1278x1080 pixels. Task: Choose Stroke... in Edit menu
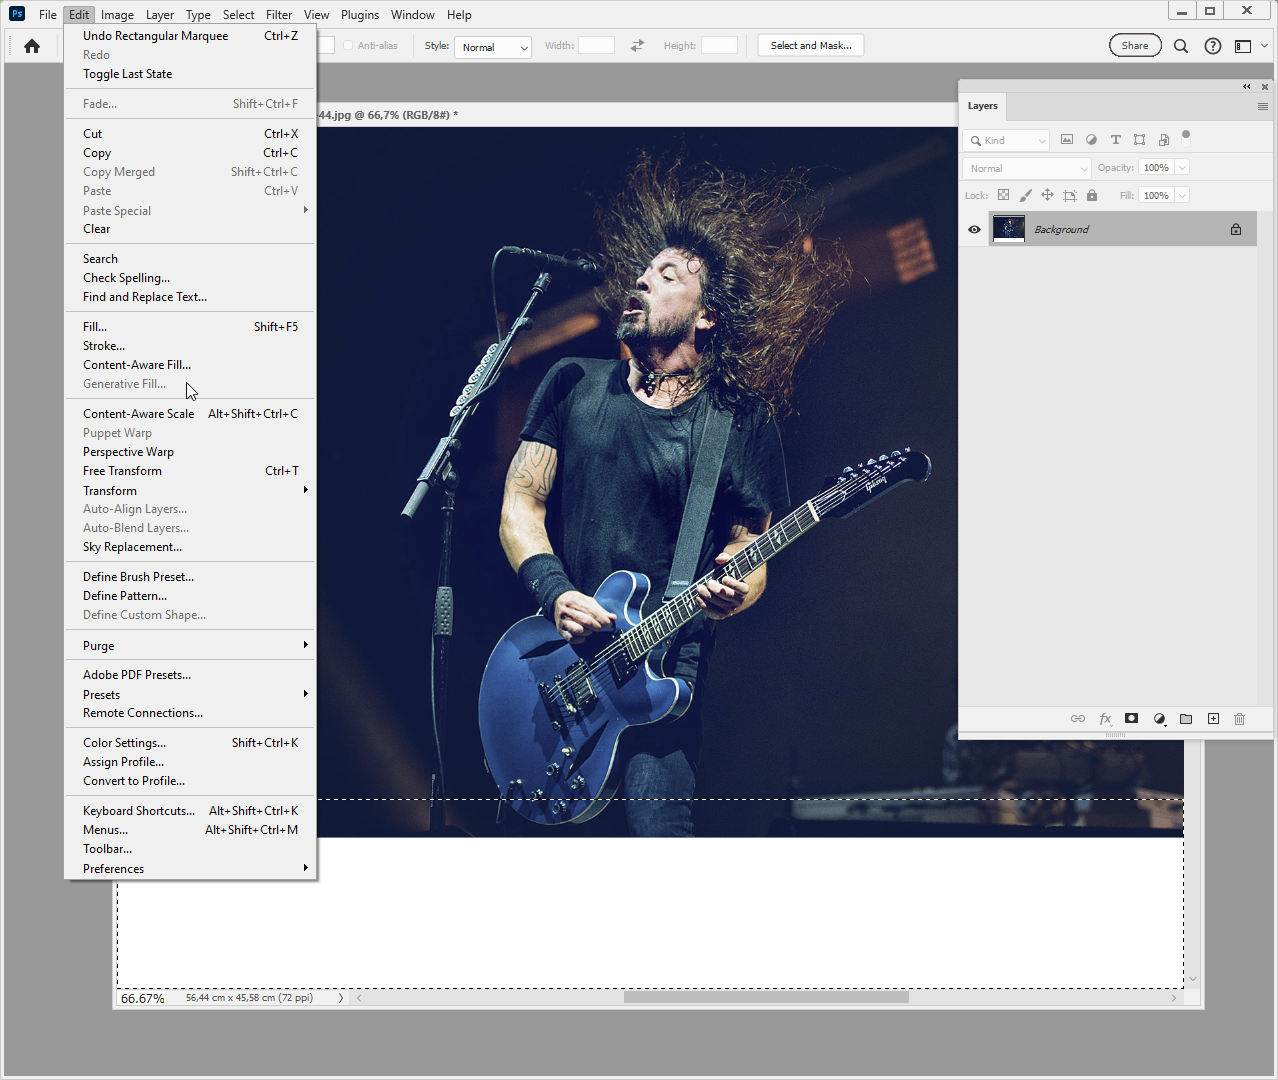pos(190,346)
